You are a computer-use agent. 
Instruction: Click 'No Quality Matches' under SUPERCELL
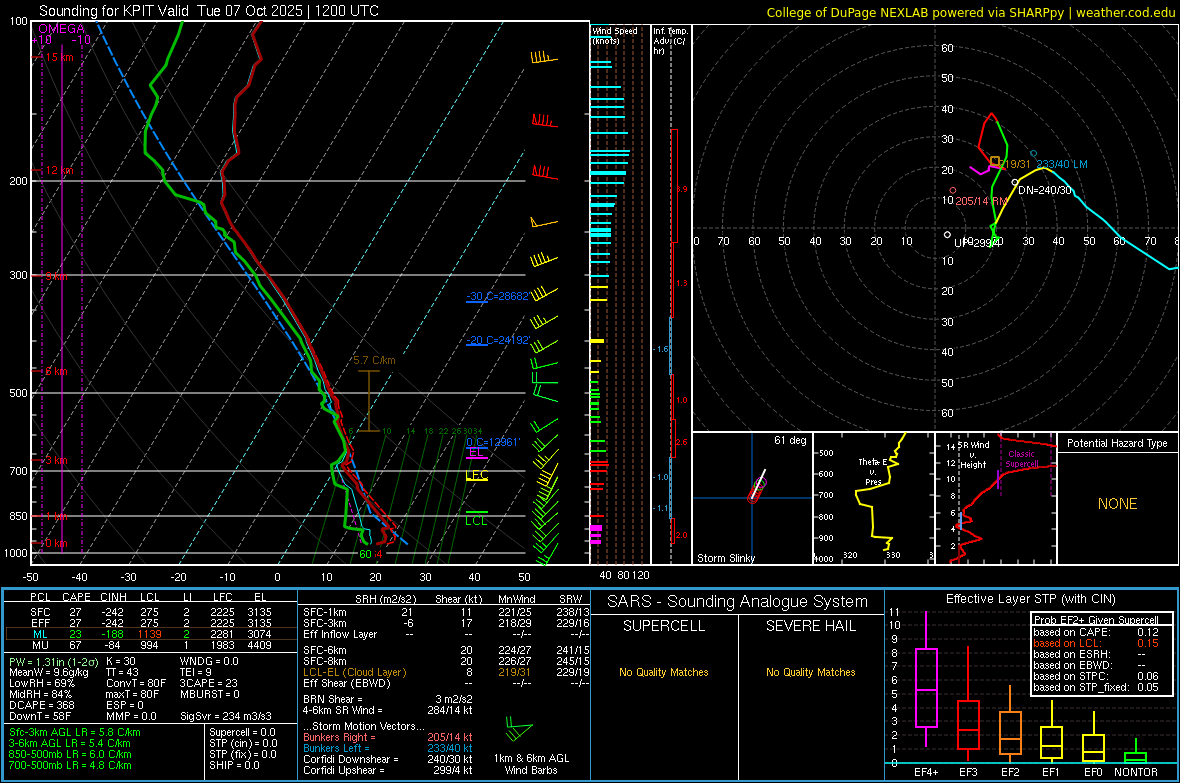664,672
